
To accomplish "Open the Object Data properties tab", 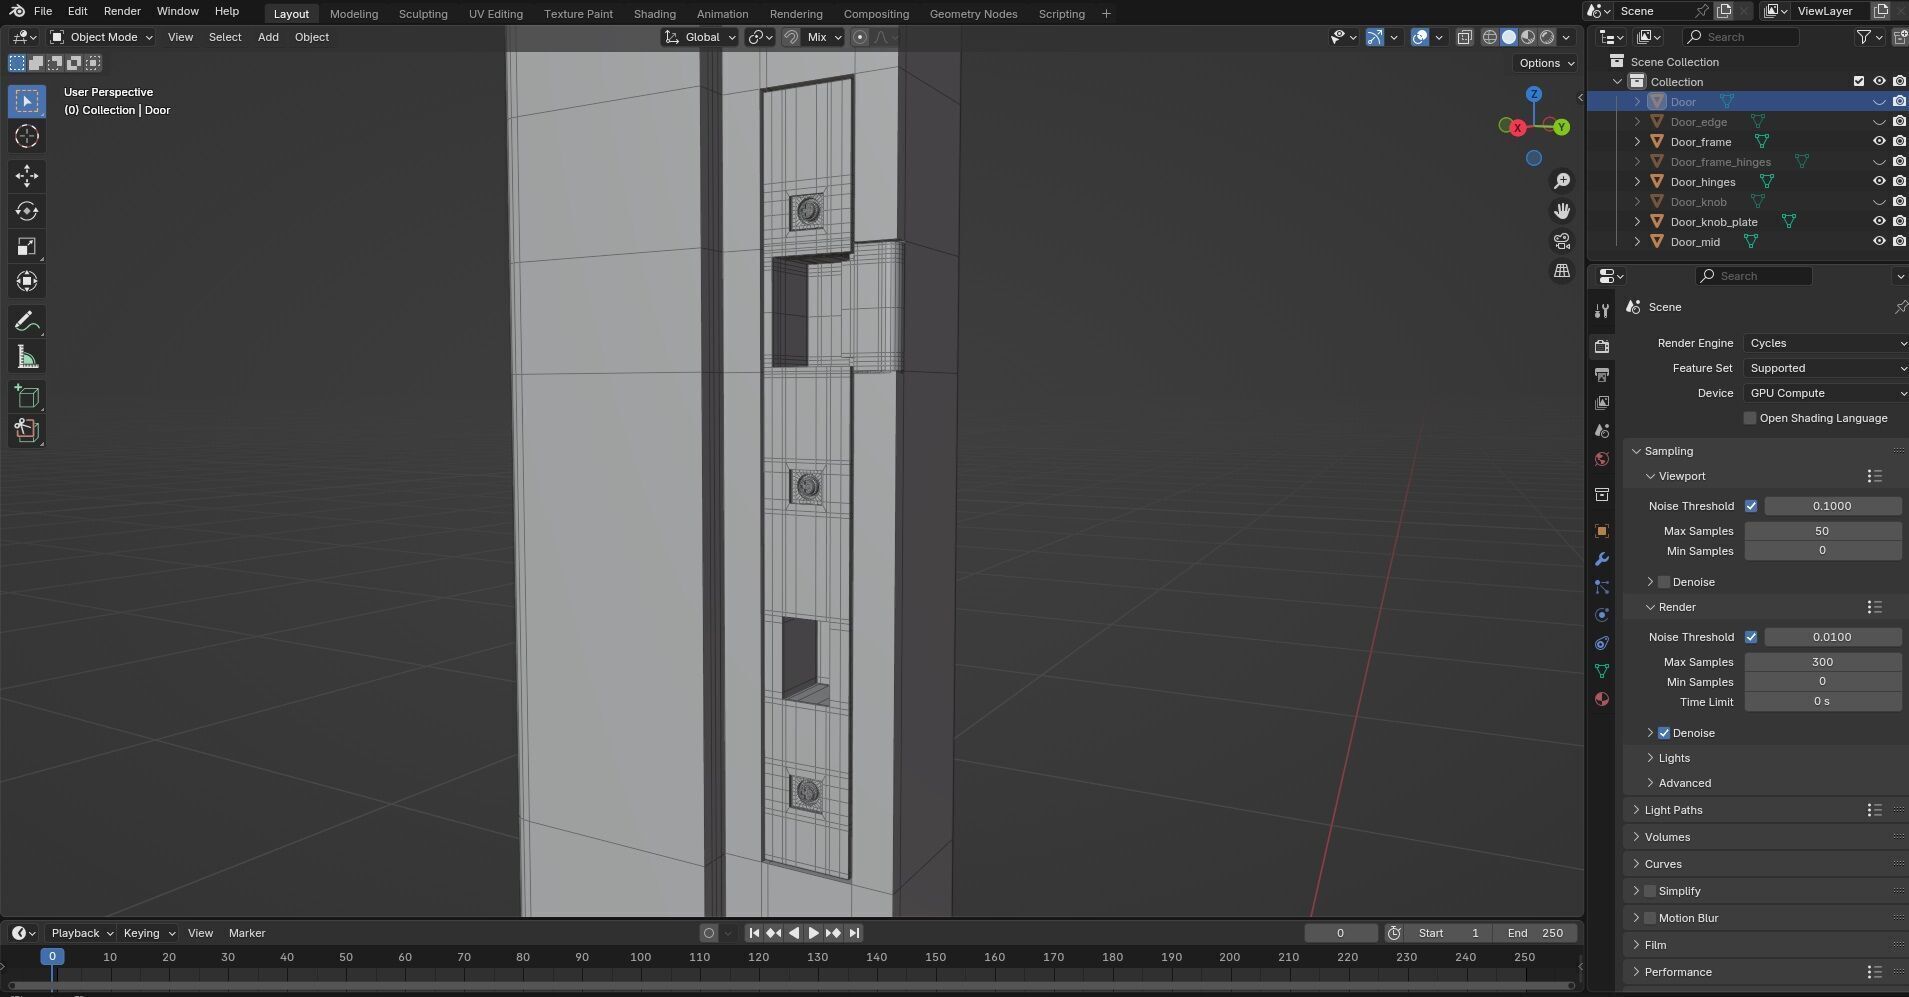I will (x=1602, y=671).
